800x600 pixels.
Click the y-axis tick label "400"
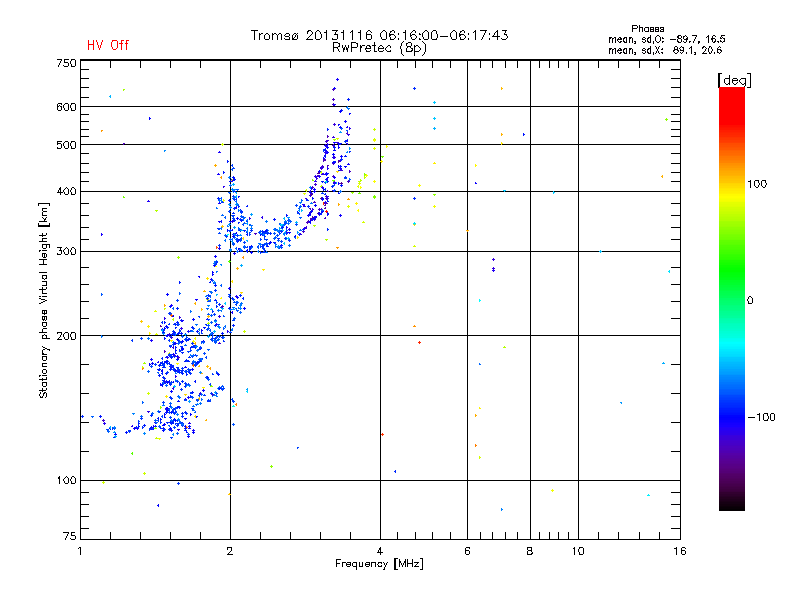point(66,192)
